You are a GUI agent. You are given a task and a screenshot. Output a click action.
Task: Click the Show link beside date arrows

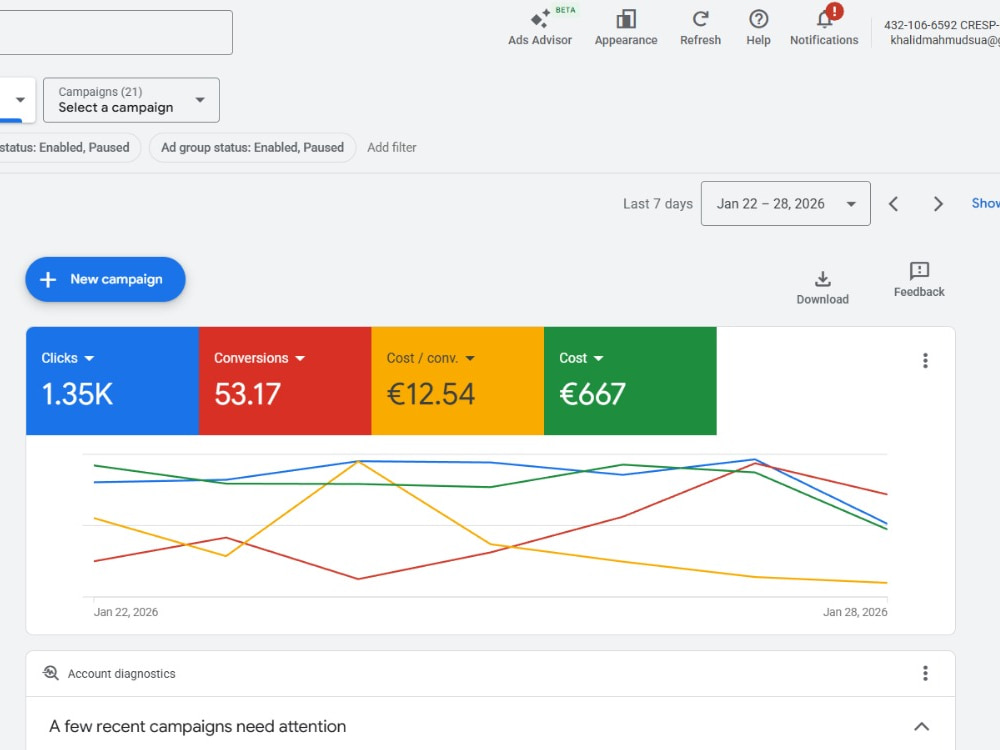985,203
